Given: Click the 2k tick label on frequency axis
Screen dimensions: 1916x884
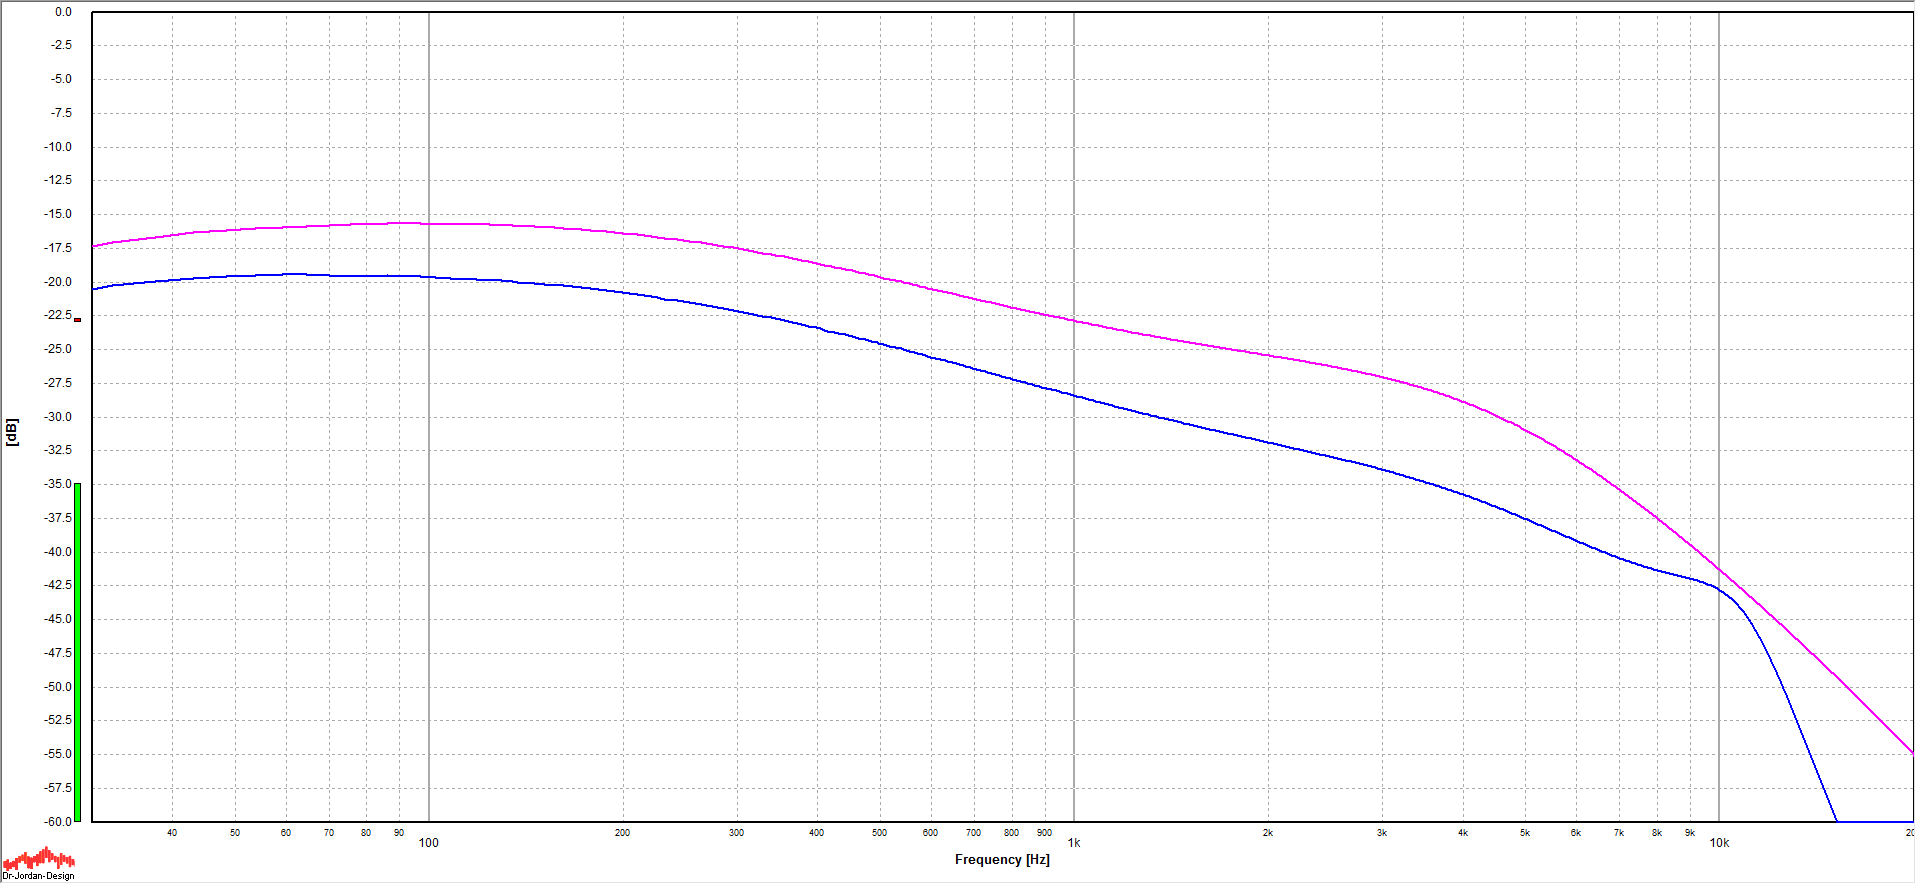Looking at the screenshot, I should pos(1268,833).
